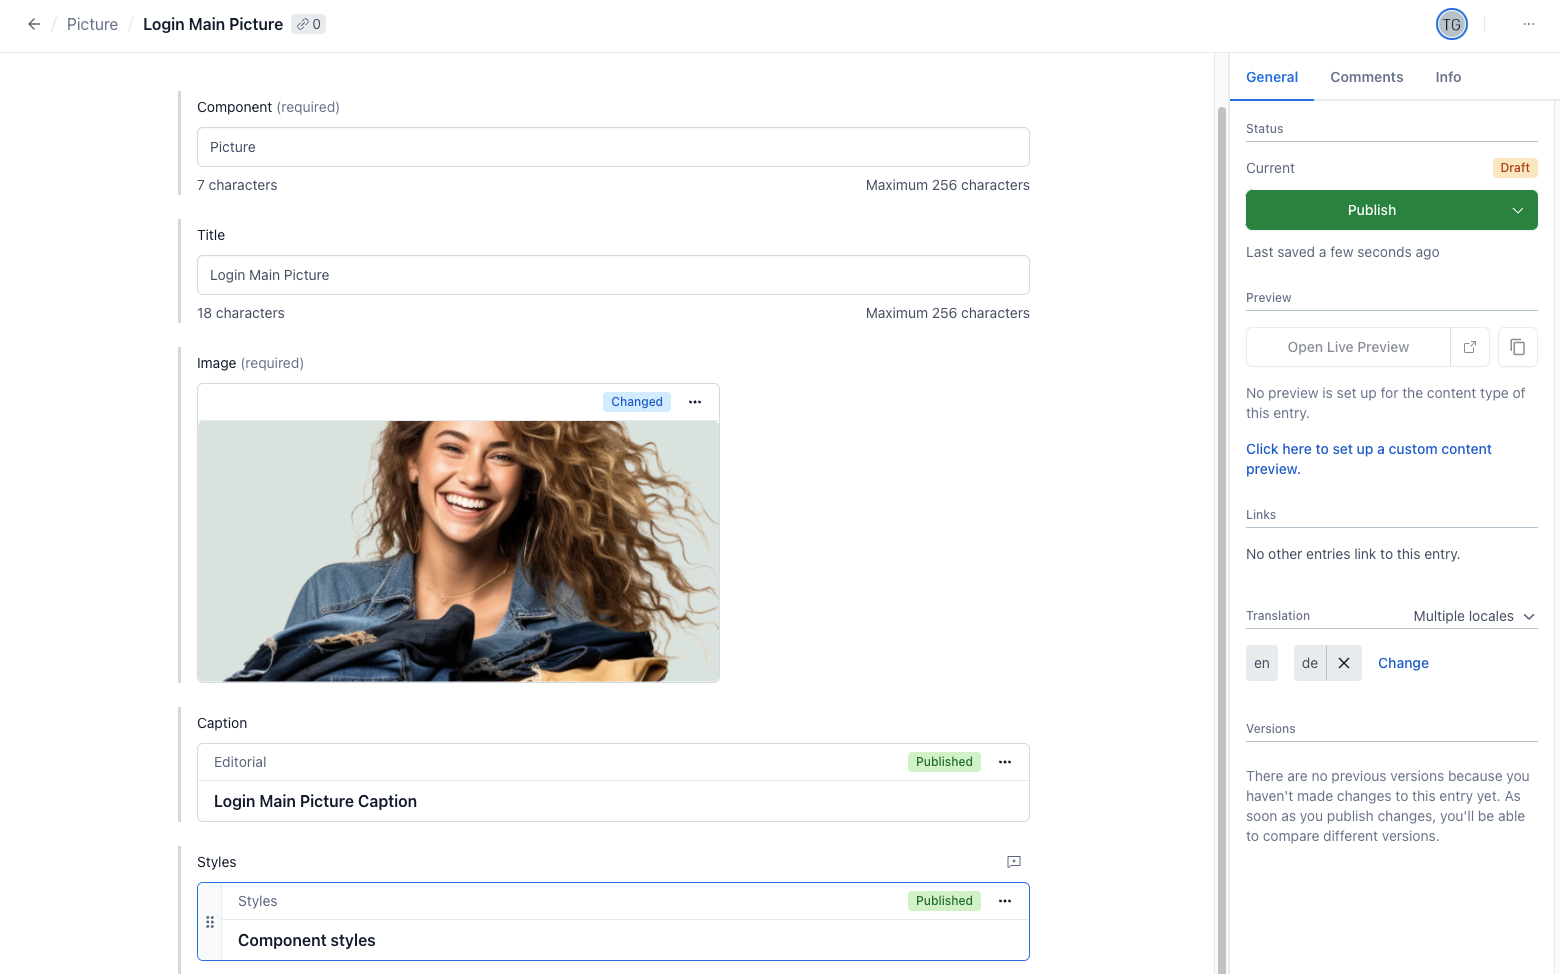The width and height of the screenshot is (1560, 974).
Task: Open the Multiple locales dropdown
Action: [1474, 616]
